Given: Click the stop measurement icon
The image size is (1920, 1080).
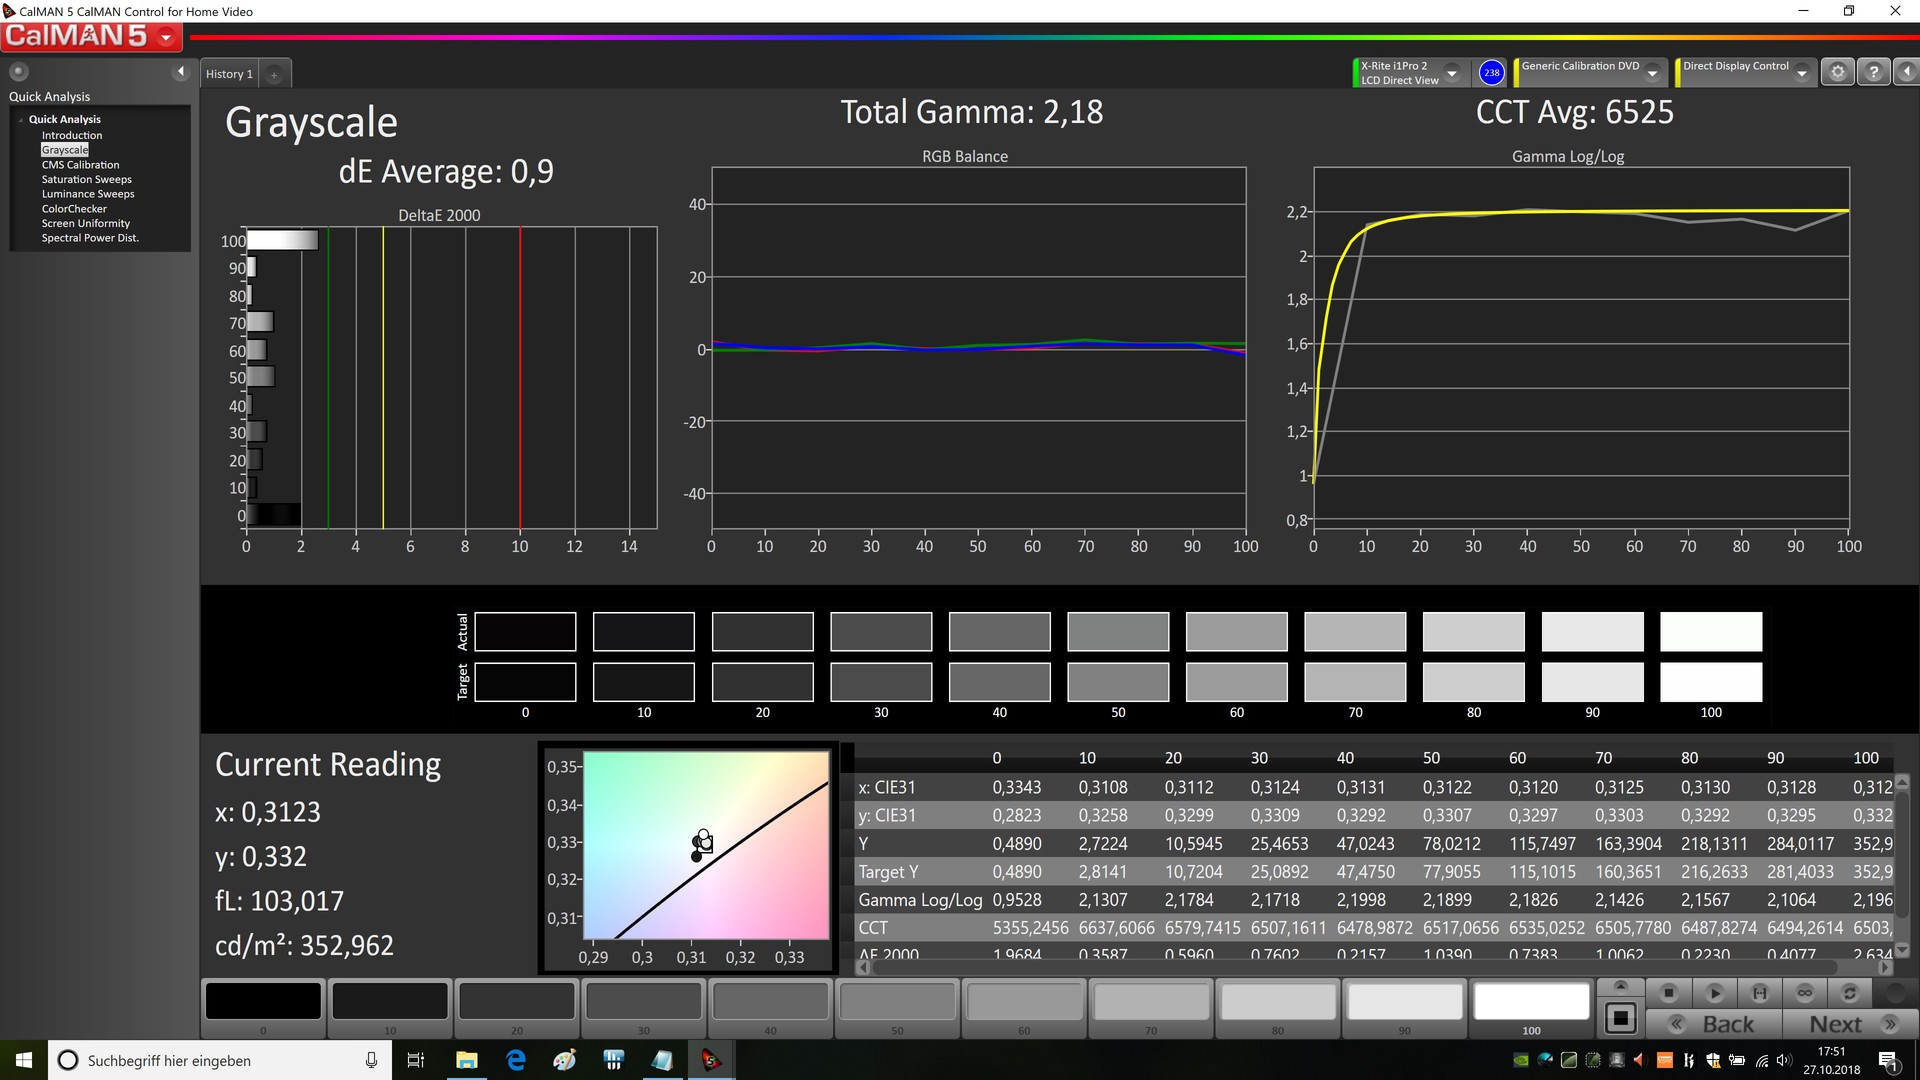Looking at the screenshot, I should (1668, 993).
